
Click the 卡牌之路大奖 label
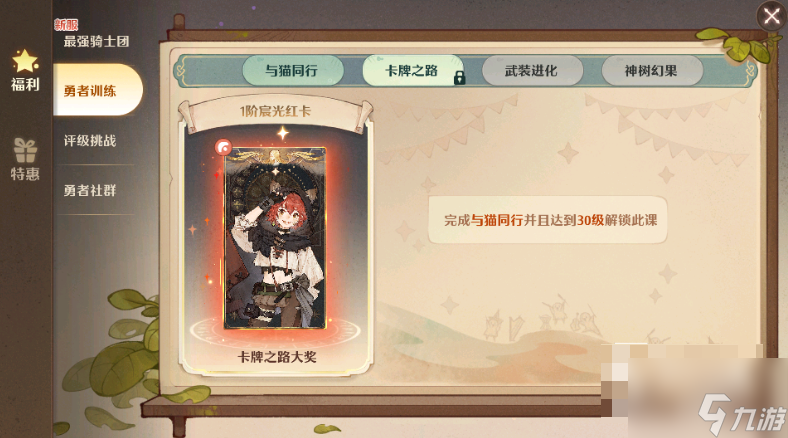[277, 357]
